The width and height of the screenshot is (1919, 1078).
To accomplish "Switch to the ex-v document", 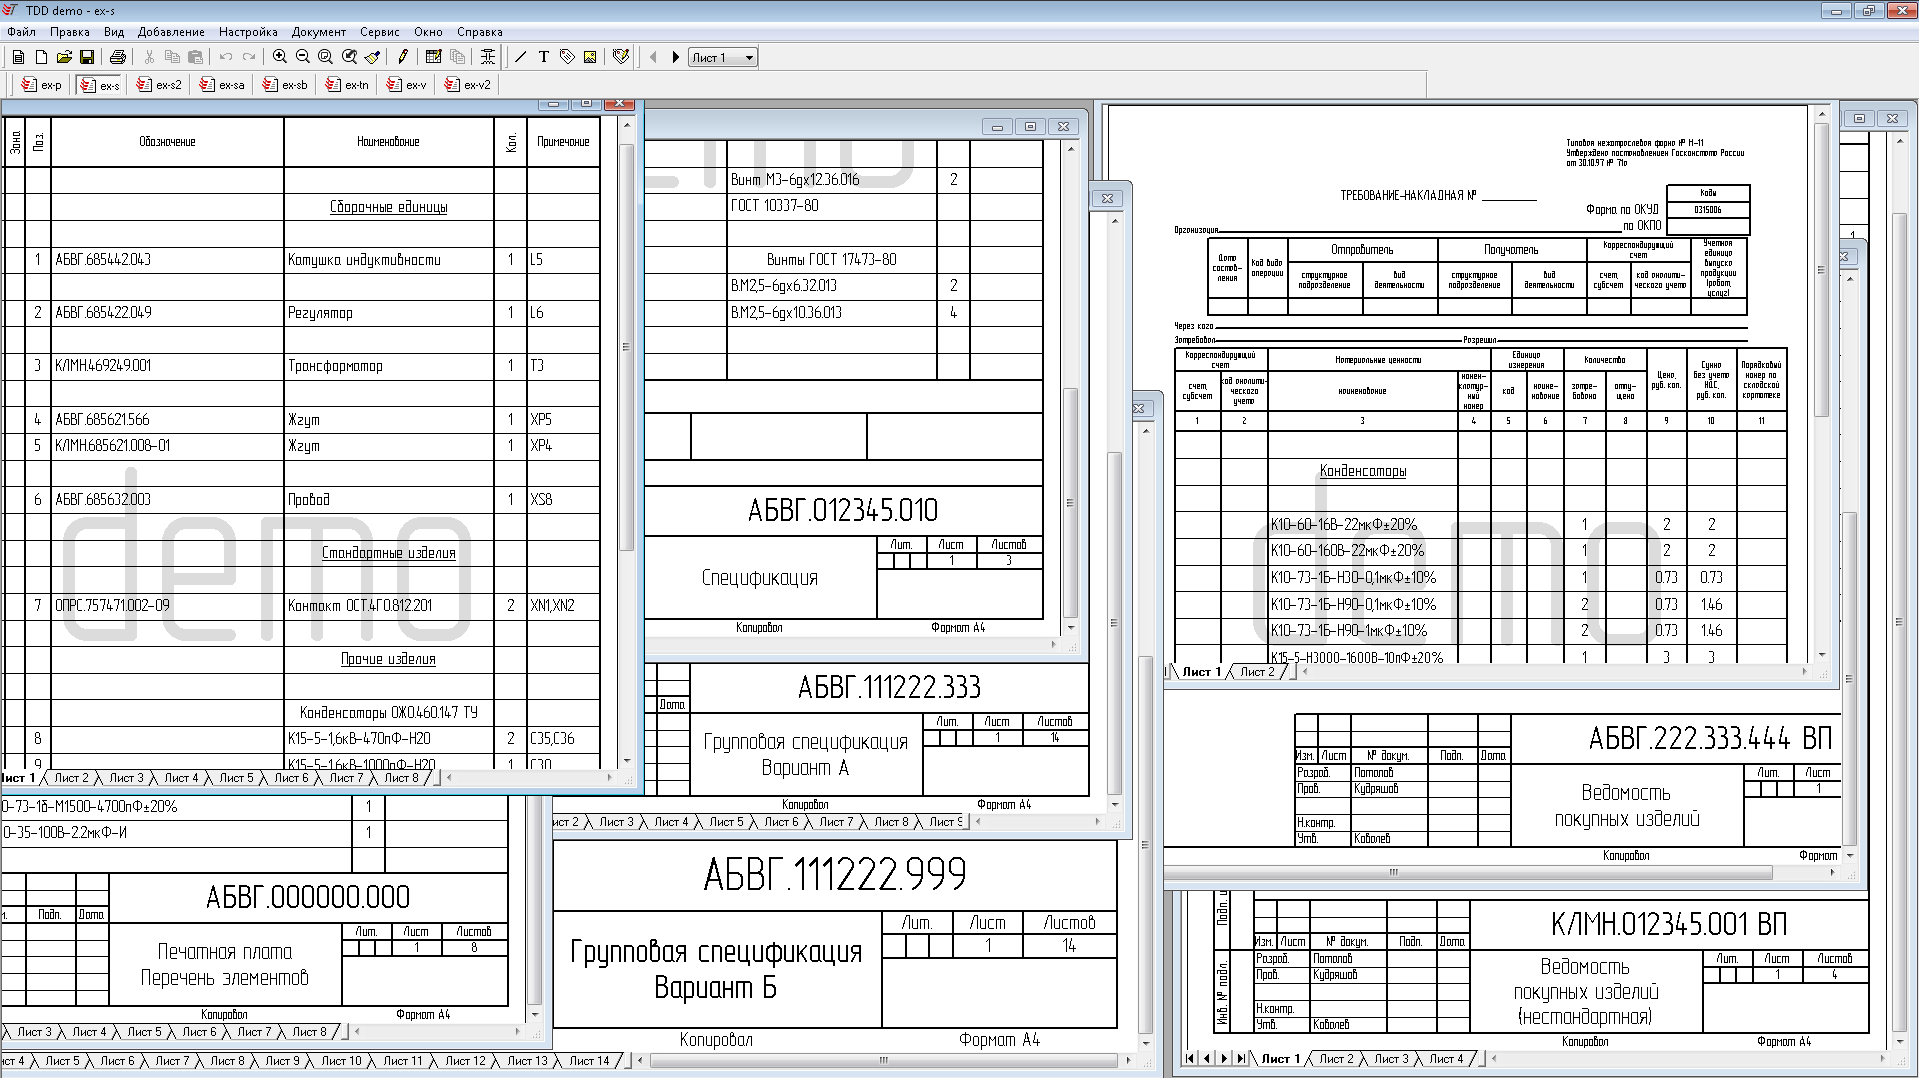I will [406, 85].
